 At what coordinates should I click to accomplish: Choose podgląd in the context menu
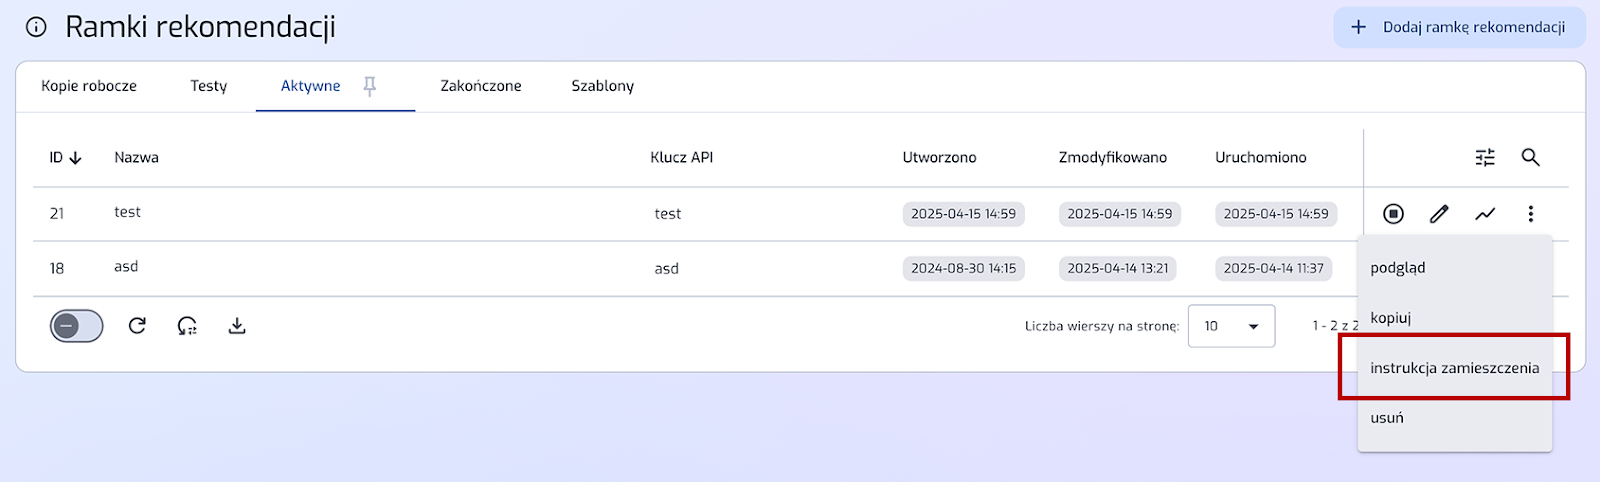pos(1398,268)
